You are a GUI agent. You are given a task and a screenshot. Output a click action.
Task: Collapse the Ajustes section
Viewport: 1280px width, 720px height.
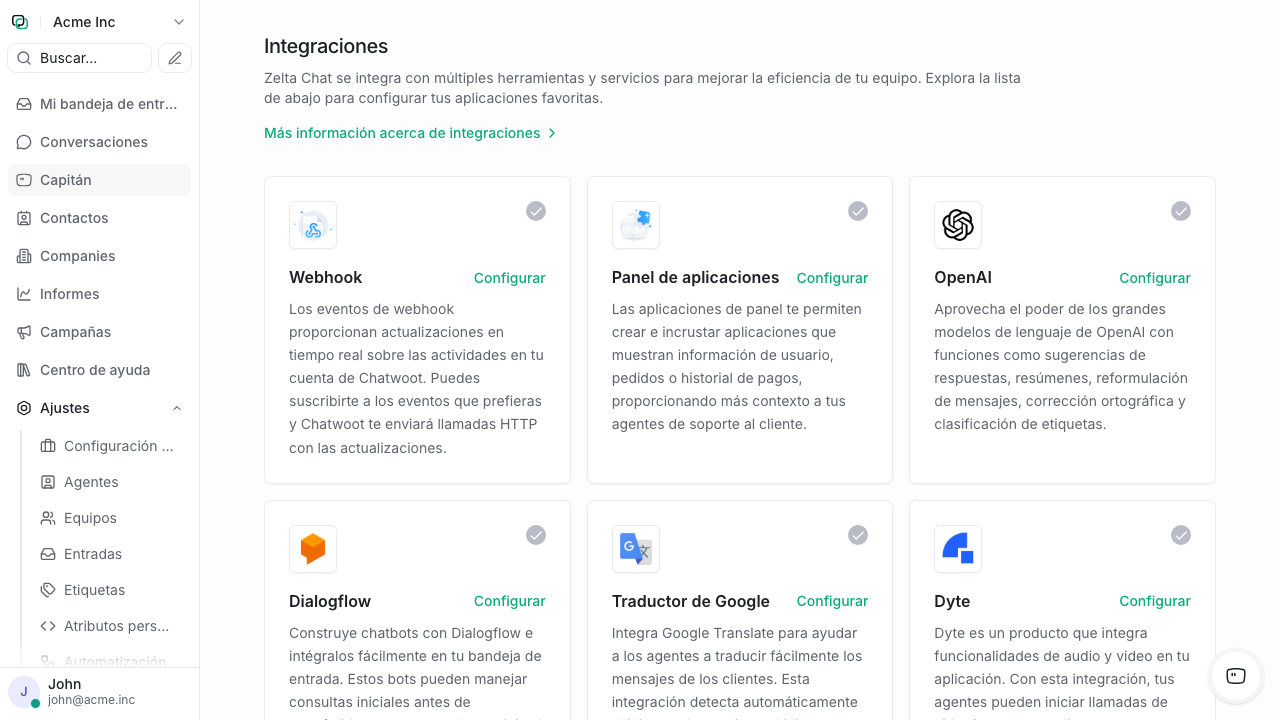176,408
